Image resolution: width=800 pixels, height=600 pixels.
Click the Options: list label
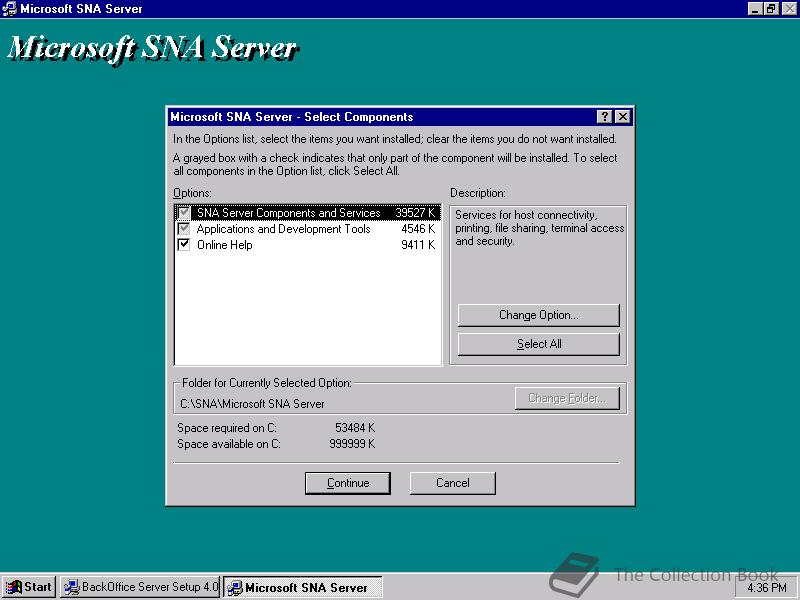point(192,193)
